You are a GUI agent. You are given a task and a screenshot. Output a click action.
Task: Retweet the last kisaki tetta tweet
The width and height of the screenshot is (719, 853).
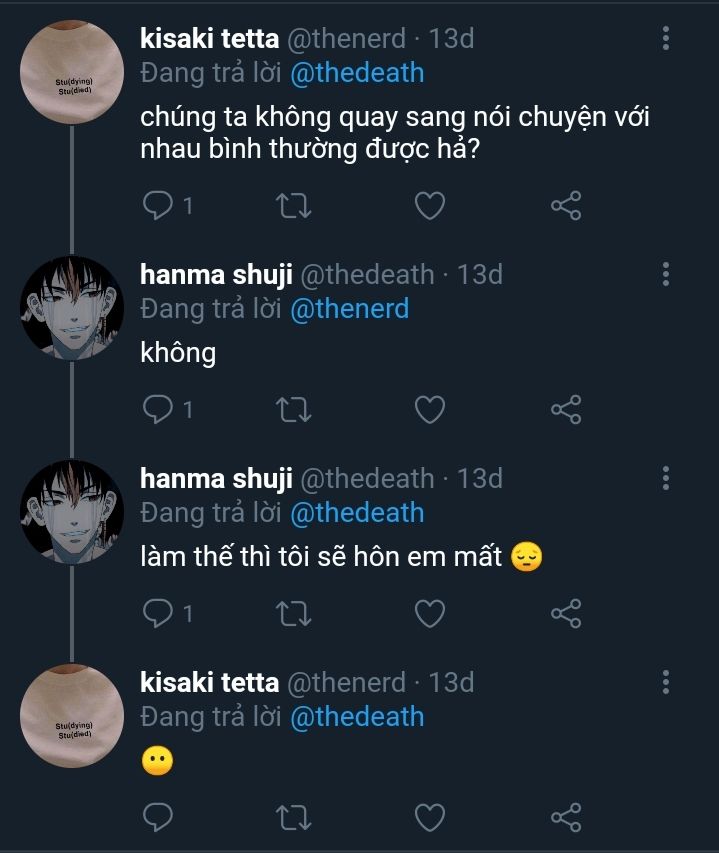coord(293,817)
